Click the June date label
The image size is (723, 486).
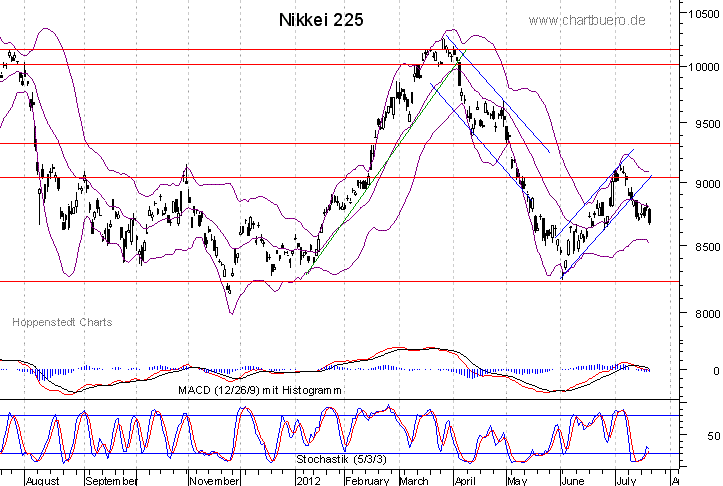pyautogui.click(x=574, y=481)
